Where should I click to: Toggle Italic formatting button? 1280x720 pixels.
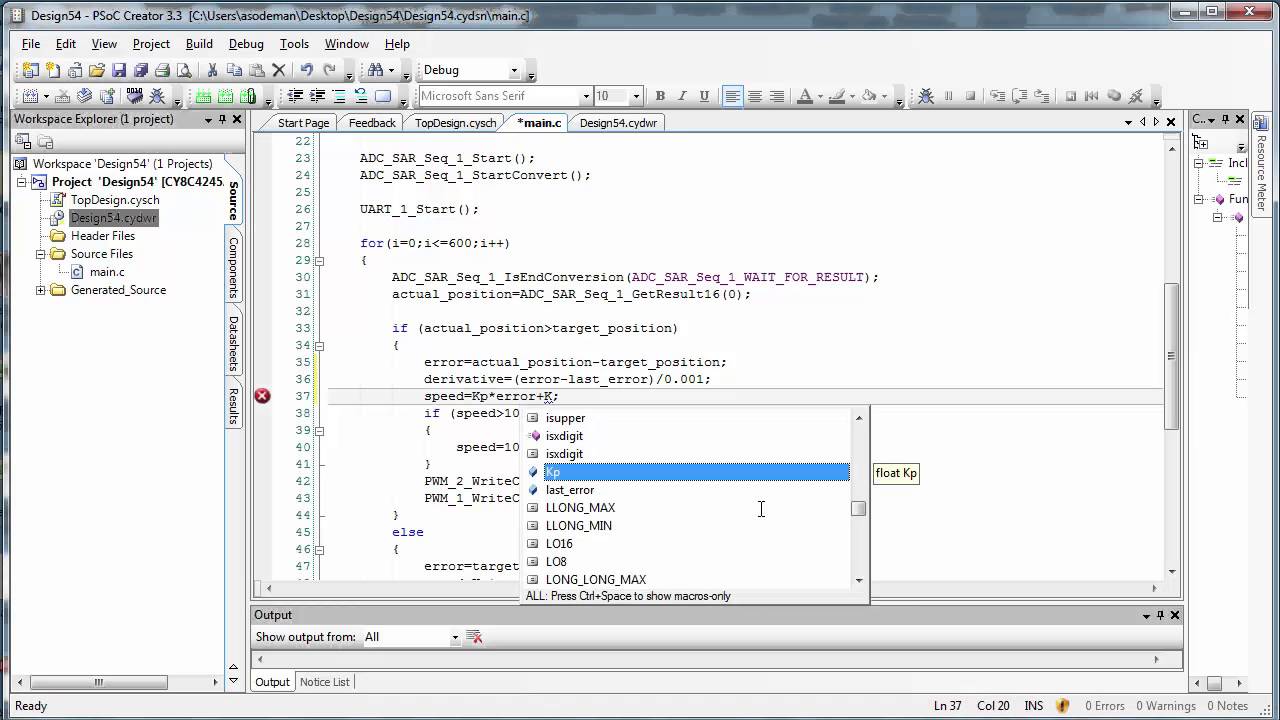[x=682, y=96]
